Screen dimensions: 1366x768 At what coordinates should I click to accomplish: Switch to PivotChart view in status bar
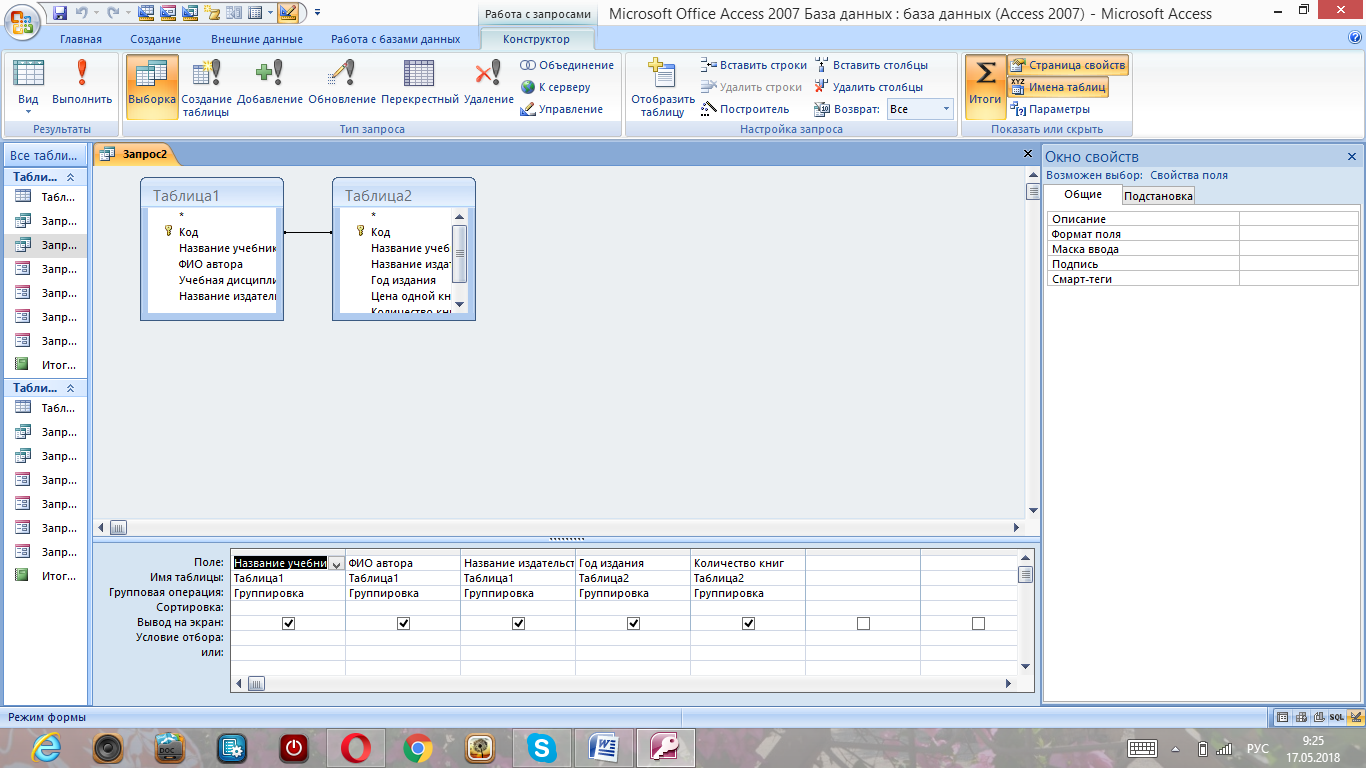[x=1318, y=717]
